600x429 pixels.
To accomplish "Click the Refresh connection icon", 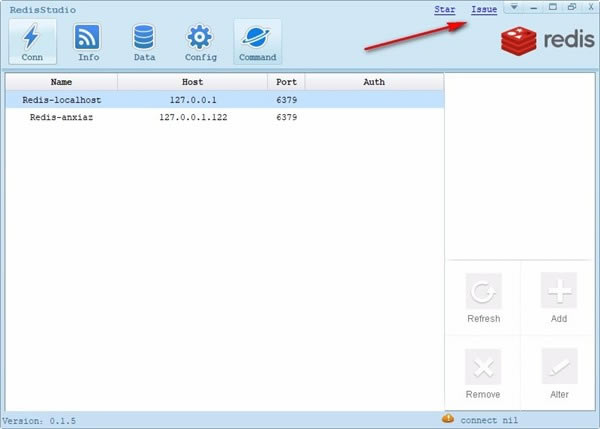I will 483,291.
